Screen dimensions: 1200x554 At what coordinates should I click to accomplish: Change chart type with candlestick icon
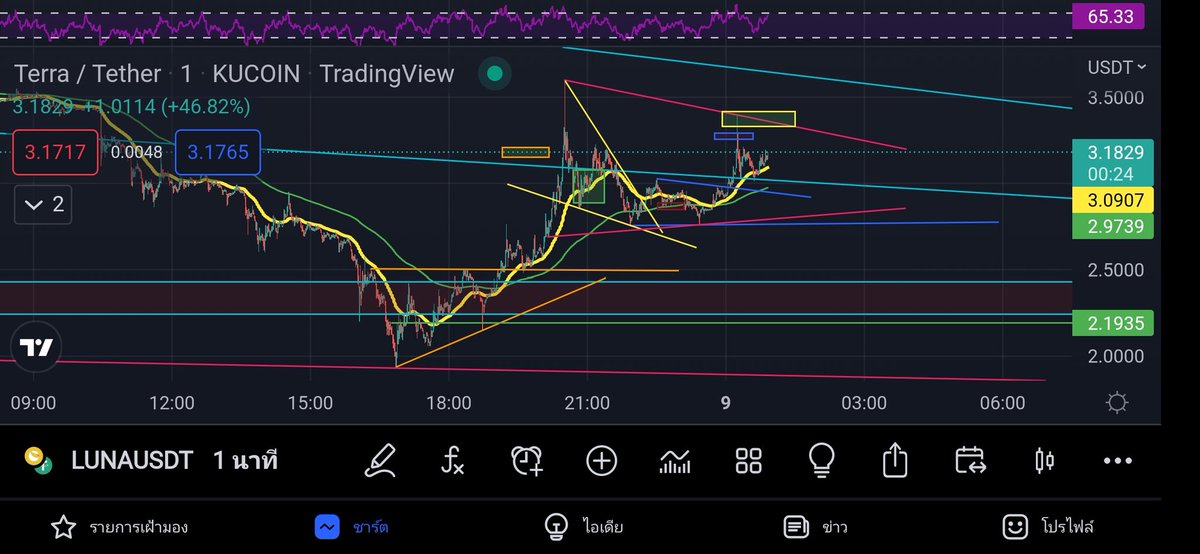point(1044,461)
